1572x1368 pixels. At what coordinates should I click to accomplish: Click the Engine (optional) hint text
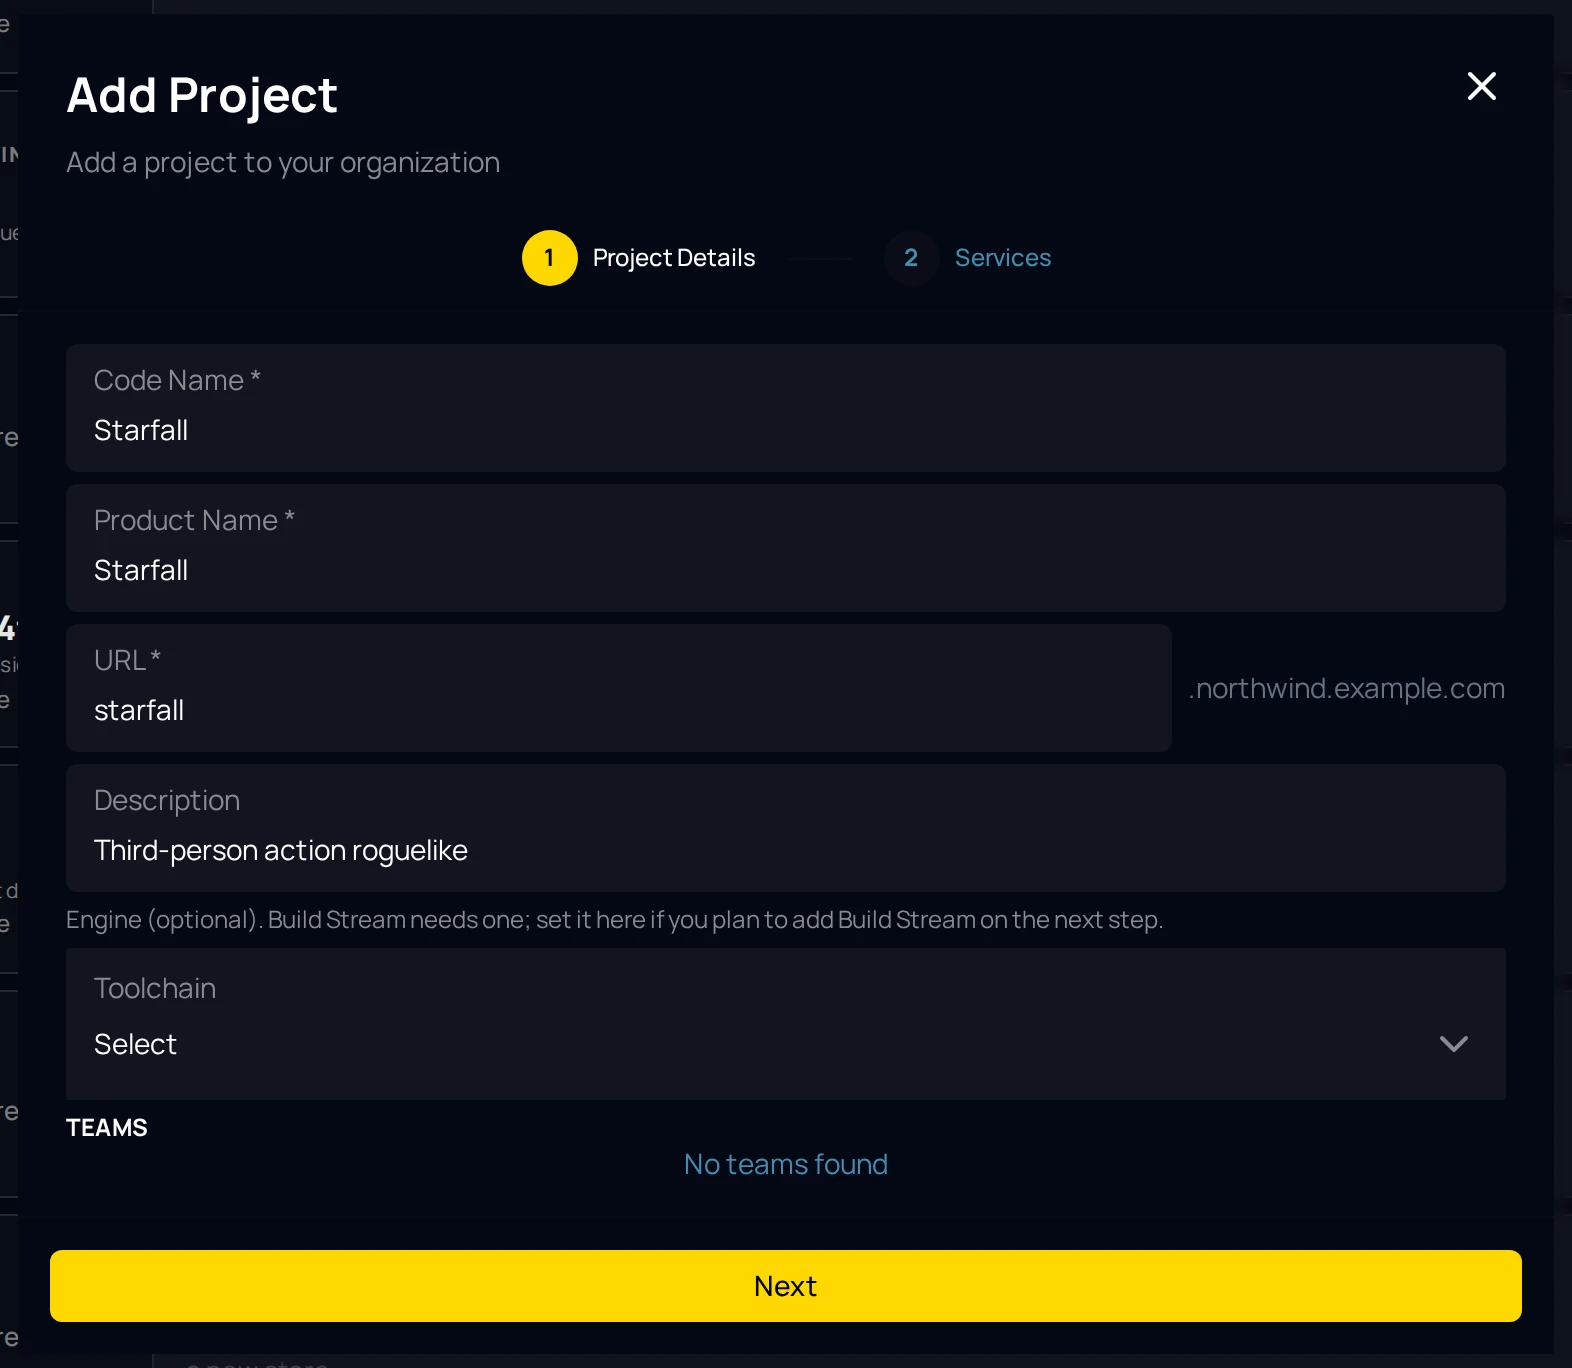tap(614, 920)
